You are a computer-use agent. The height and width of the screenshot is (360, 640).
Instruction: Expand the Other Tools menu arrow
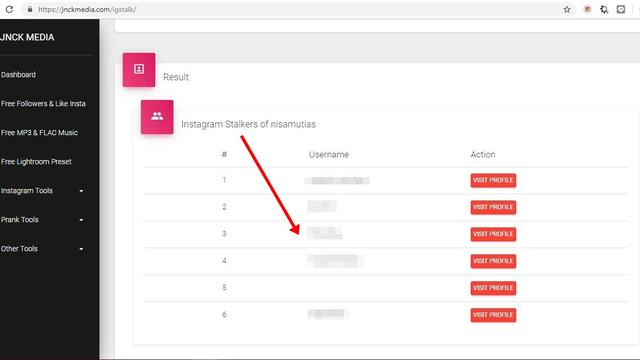click(x=81, y=249)
